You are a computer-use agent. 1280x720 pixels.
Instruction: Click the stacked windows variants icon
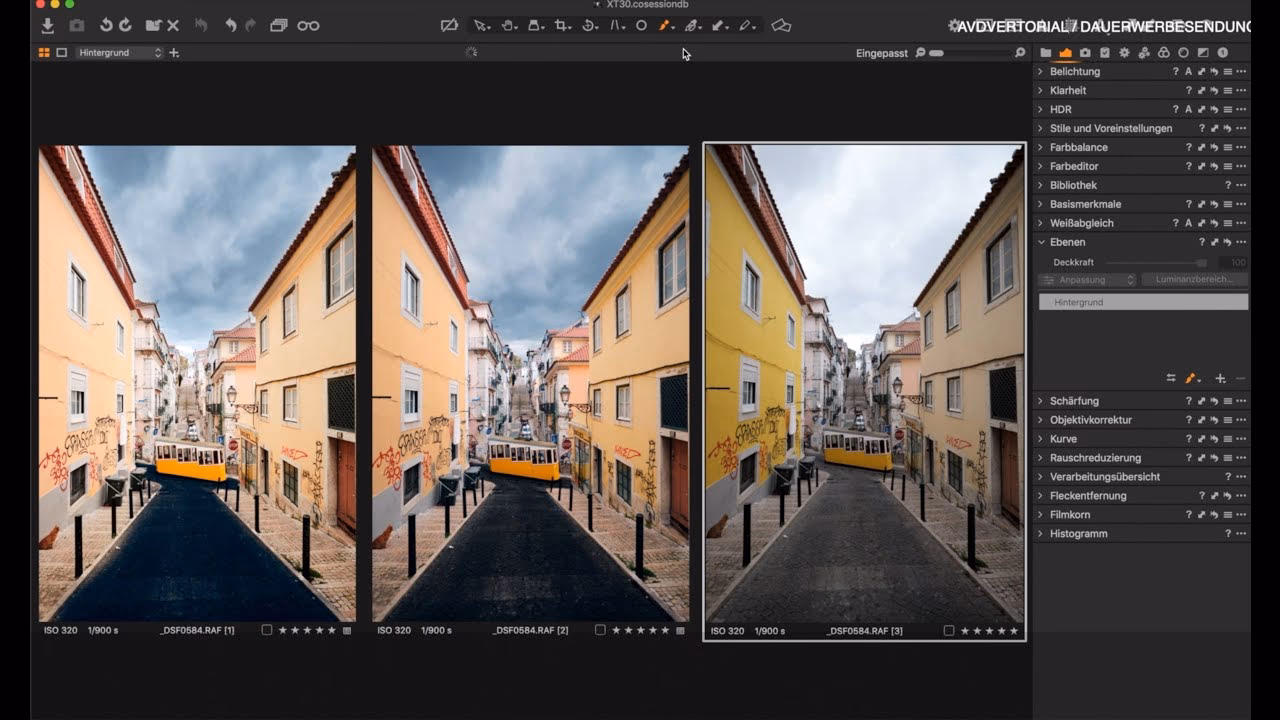click(x=279, y=25)
